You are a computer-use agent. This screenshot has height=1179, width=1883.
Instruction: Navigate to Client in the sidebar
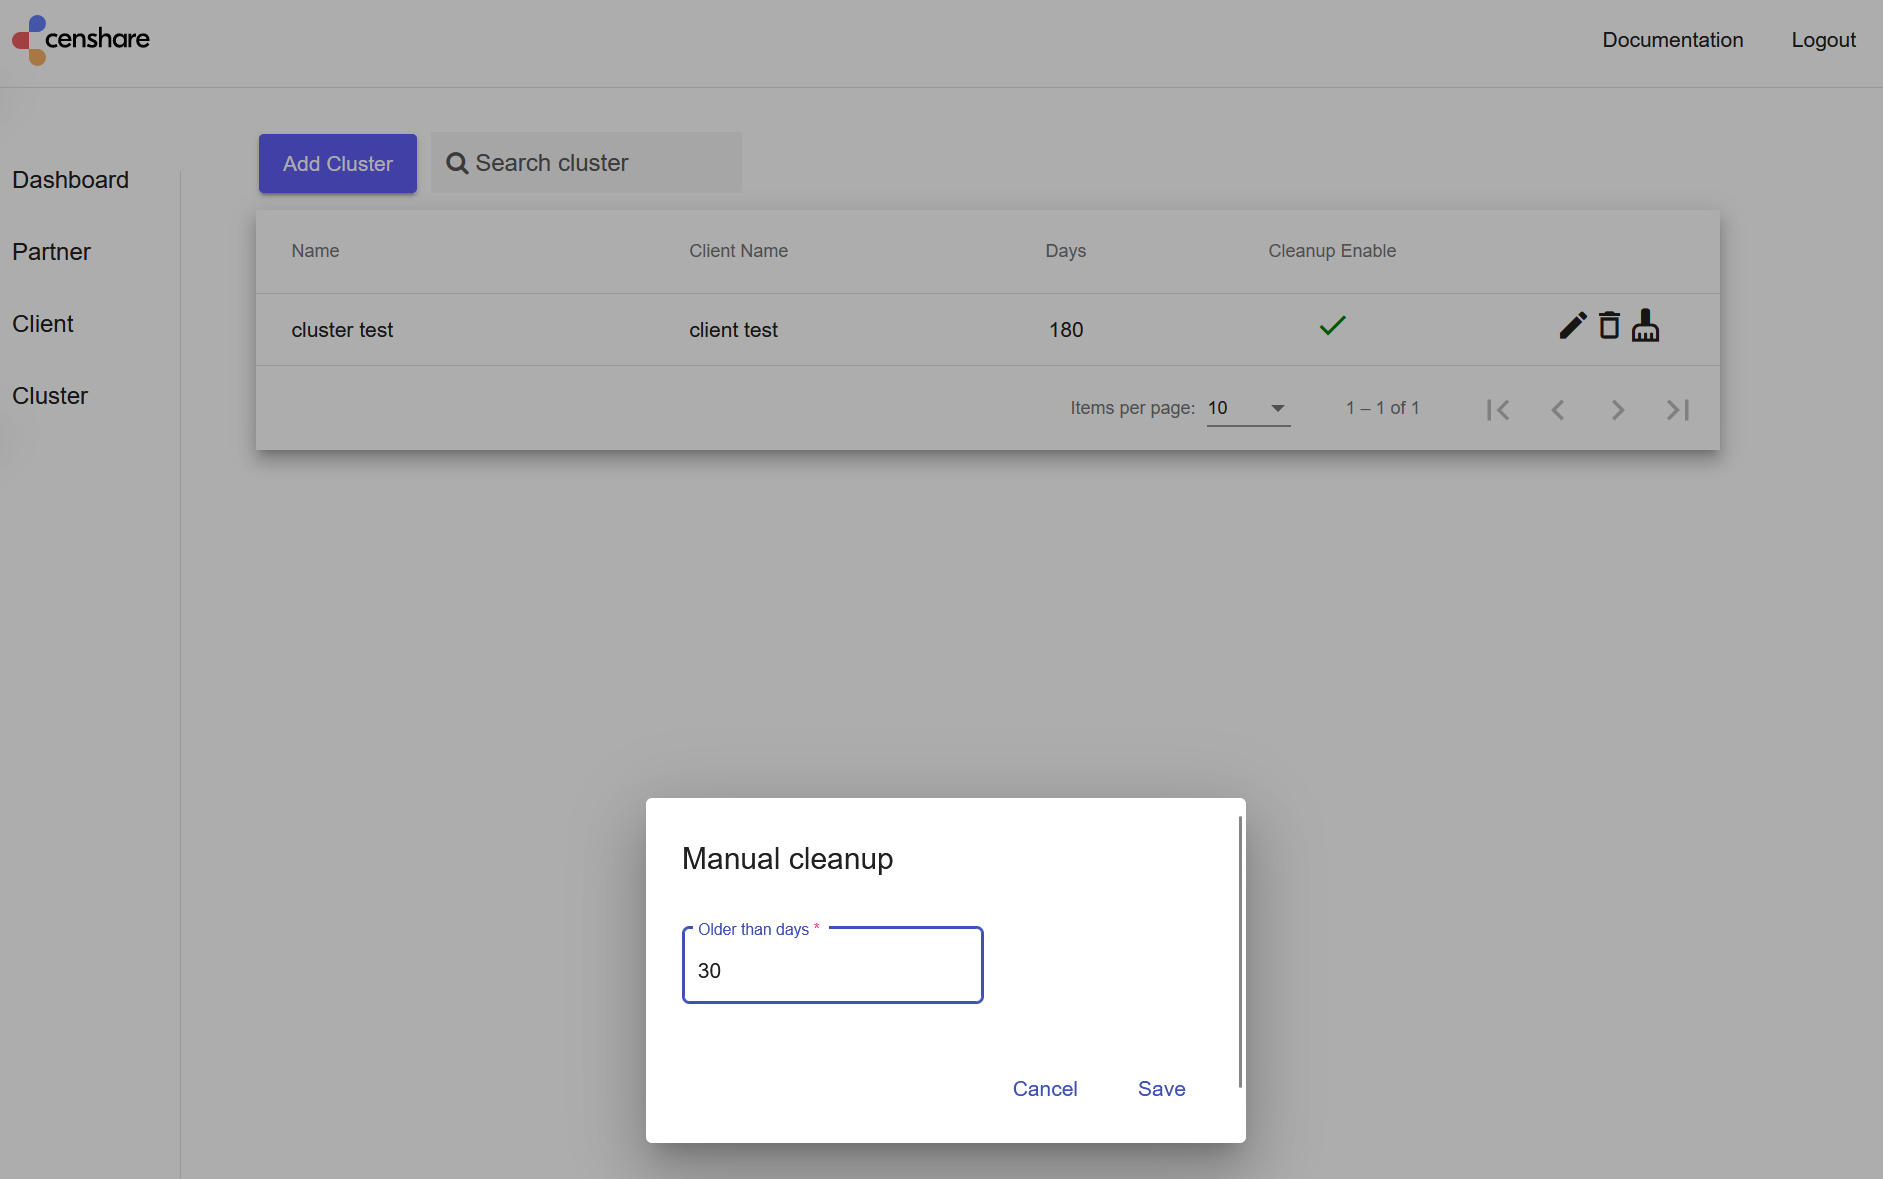click(43, 324)
